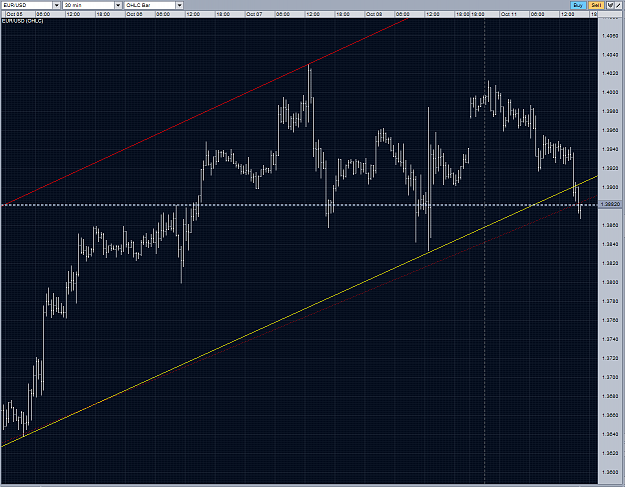Click the 1.3620 price axis label
625x487 pixels.
(x=610, y=453)
